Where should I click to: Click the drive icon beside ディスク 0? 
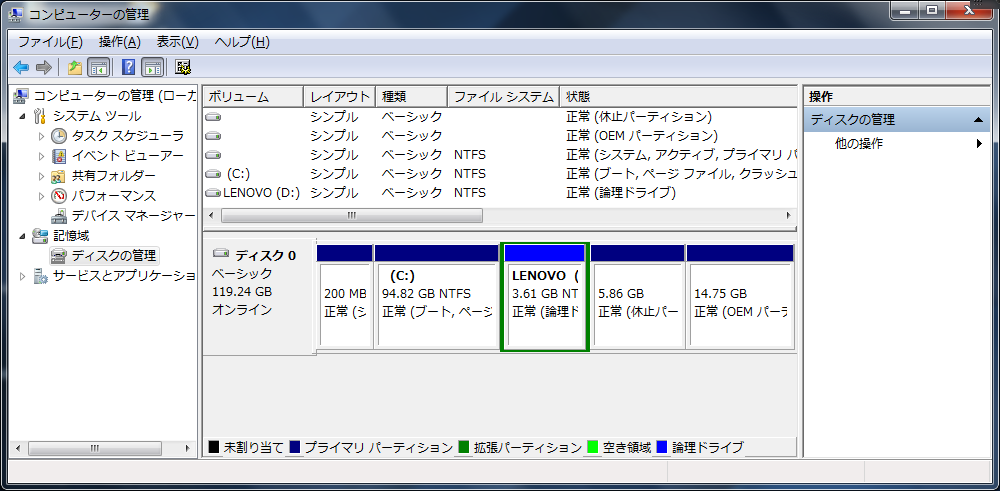click(x=221, y=253)
